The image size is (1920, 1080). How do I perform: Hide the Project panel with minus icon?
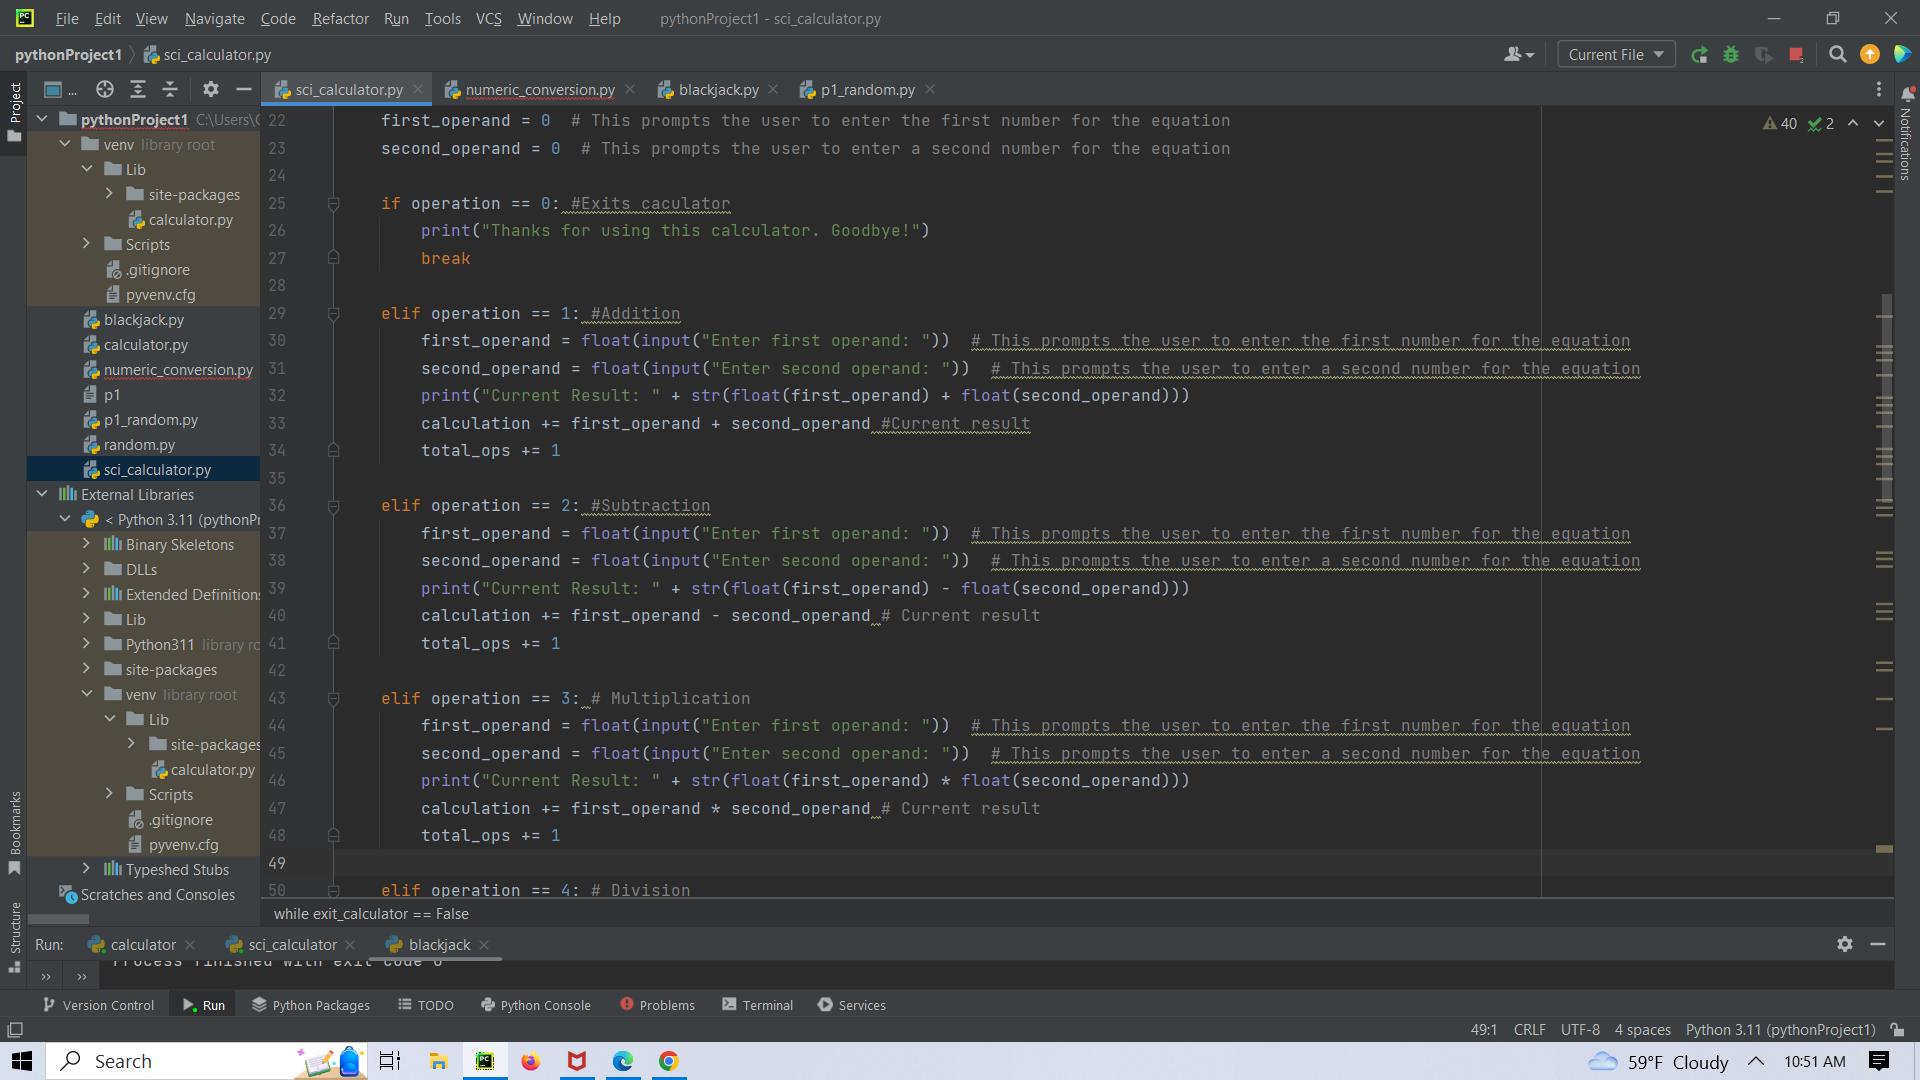click(x=243, y=89)
